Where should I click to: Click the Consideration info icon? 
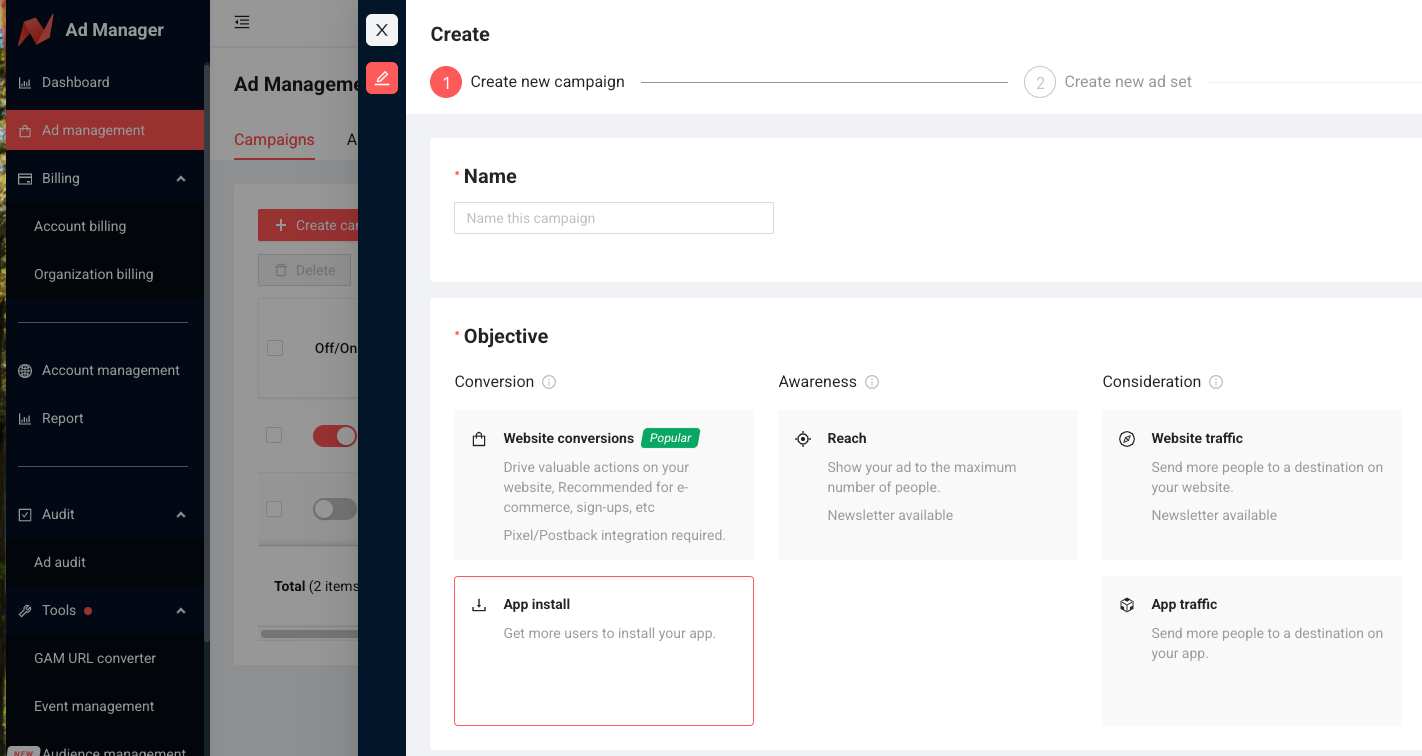pyautogui.click(x=1216, y=382)
